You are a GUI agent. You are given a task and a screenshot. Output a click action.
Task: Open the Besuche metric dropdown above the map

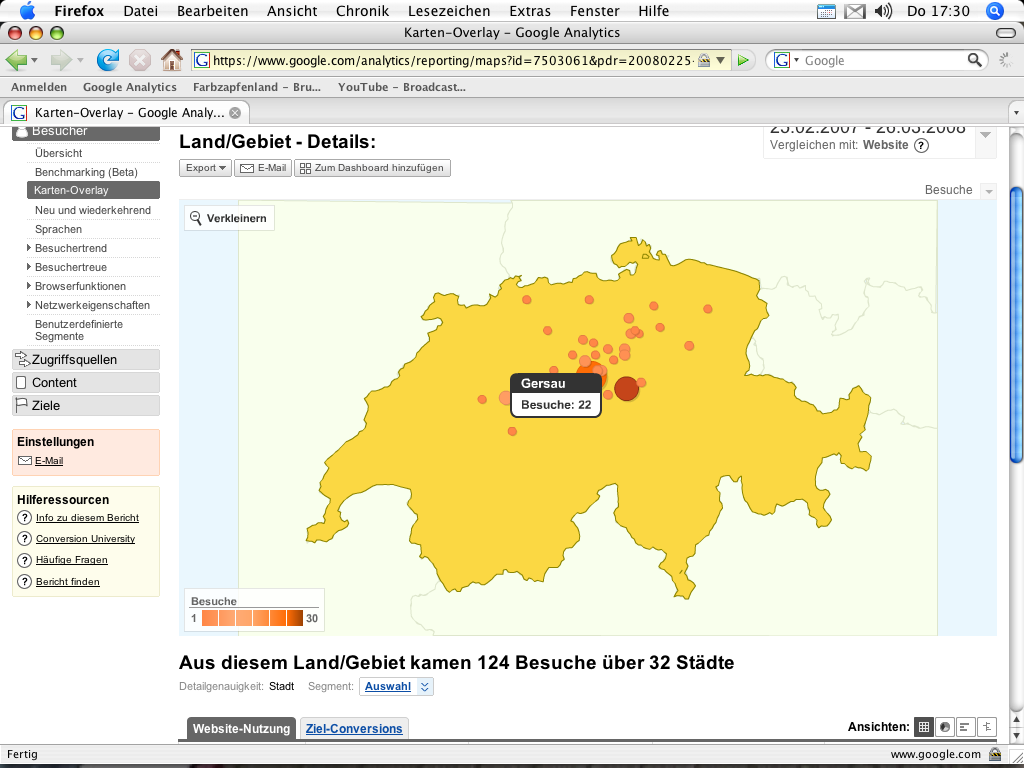click(989, 191)
